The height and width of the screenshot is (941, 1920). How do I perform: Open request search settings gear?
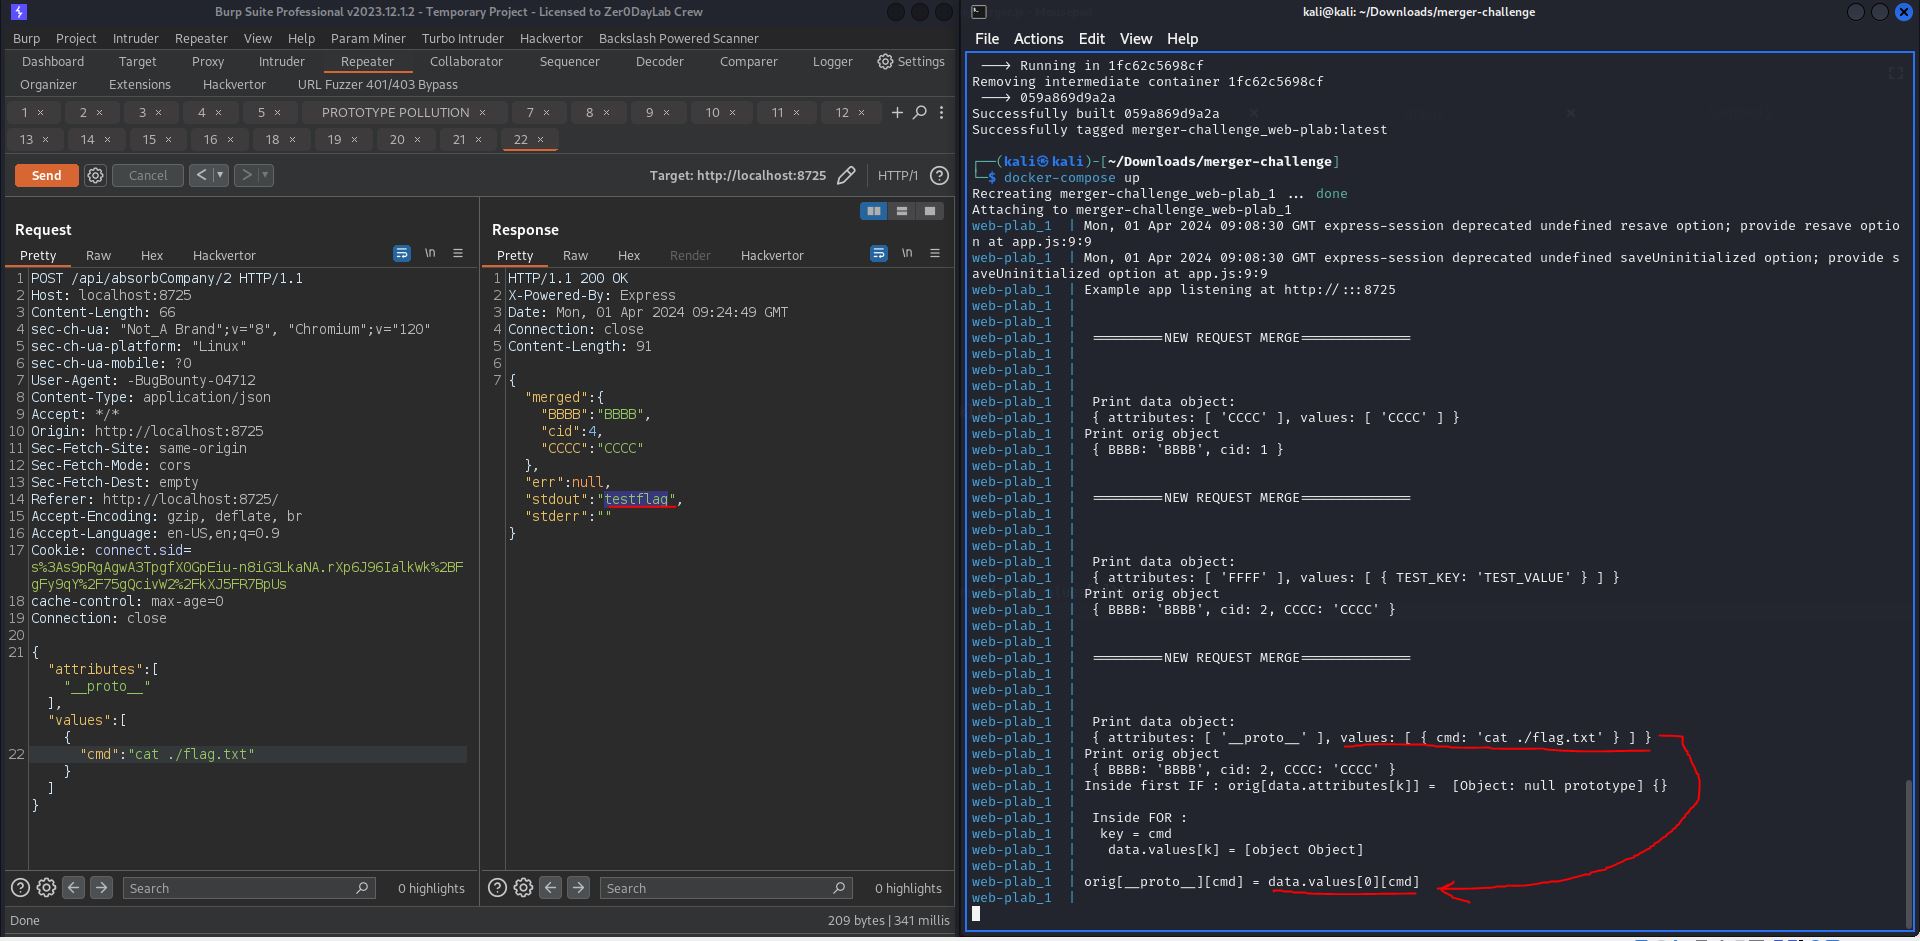coord(46,888)
